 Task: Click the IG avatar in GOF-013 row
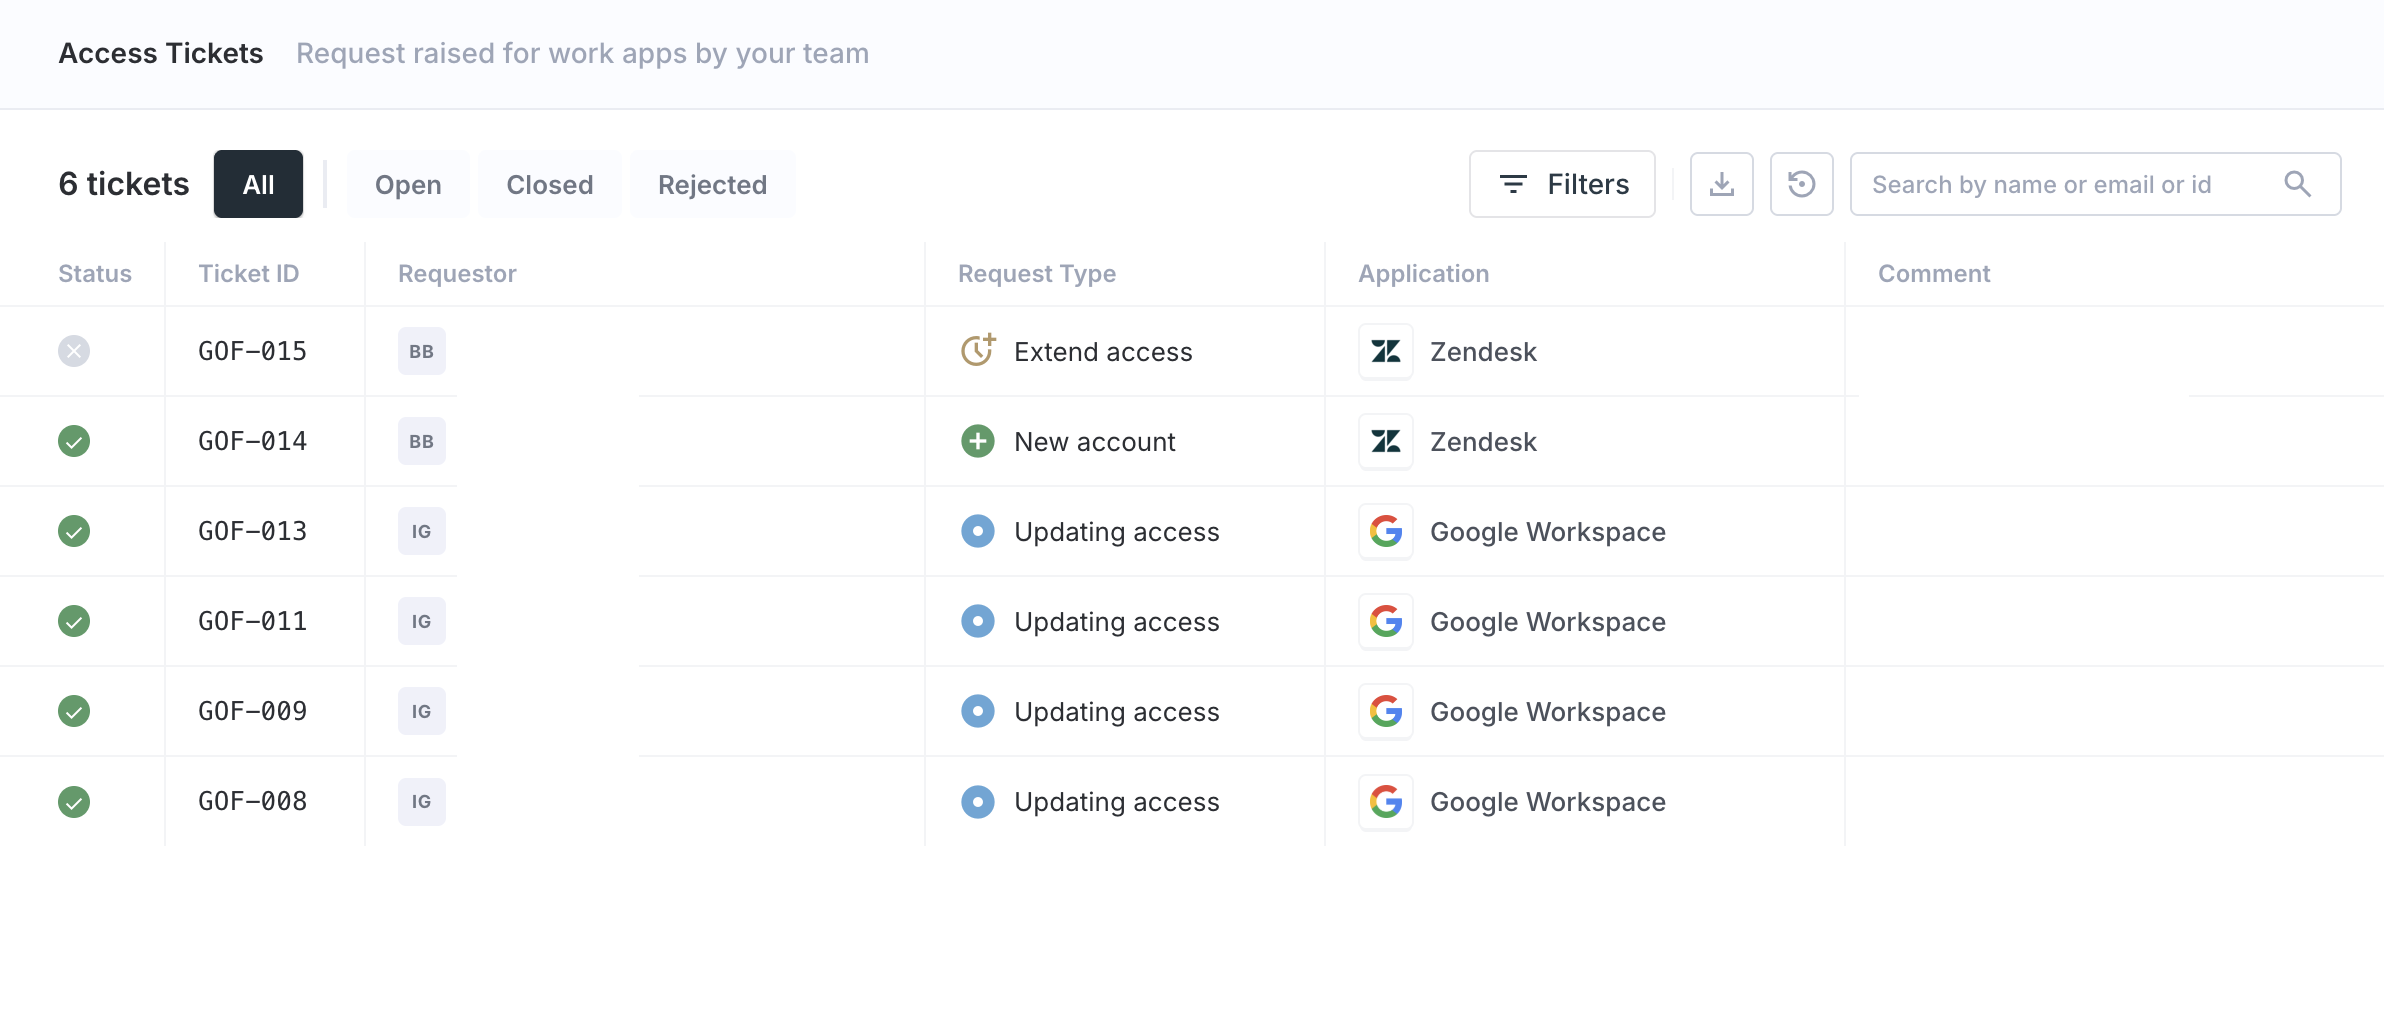[421, 532]
